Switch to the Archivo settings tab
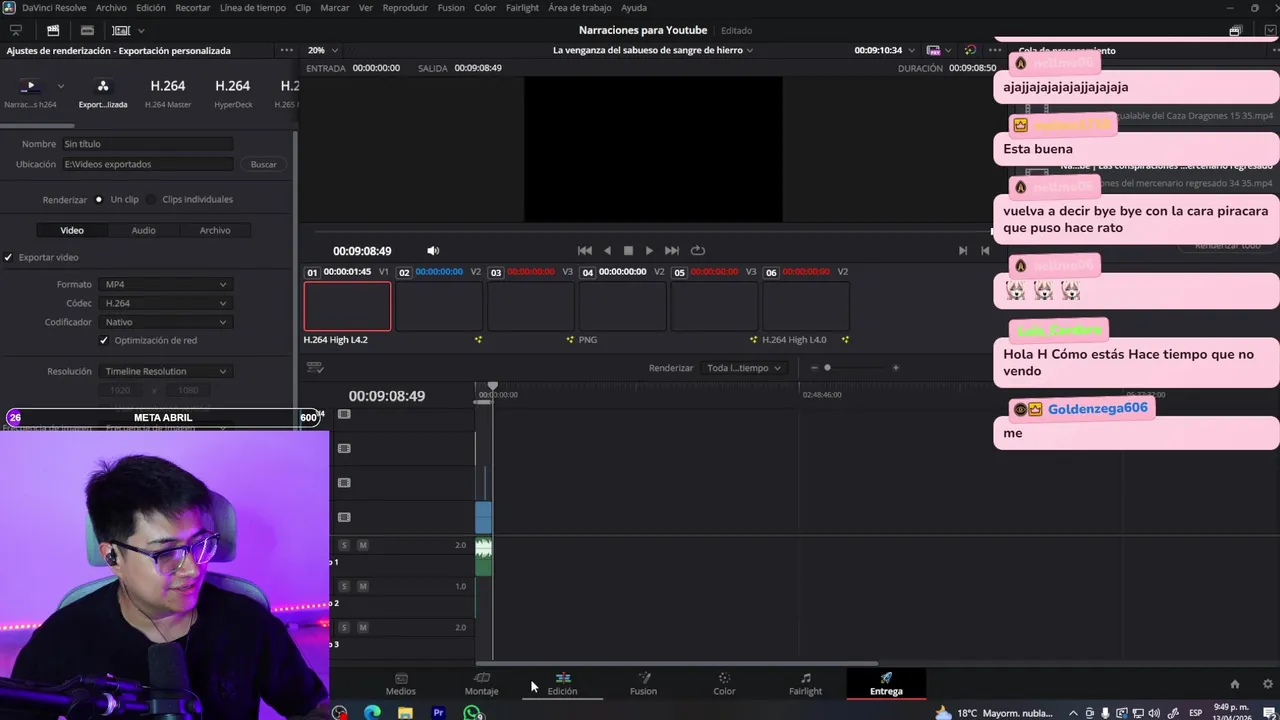The image size is (1280, 720). (x=215, y=230)
